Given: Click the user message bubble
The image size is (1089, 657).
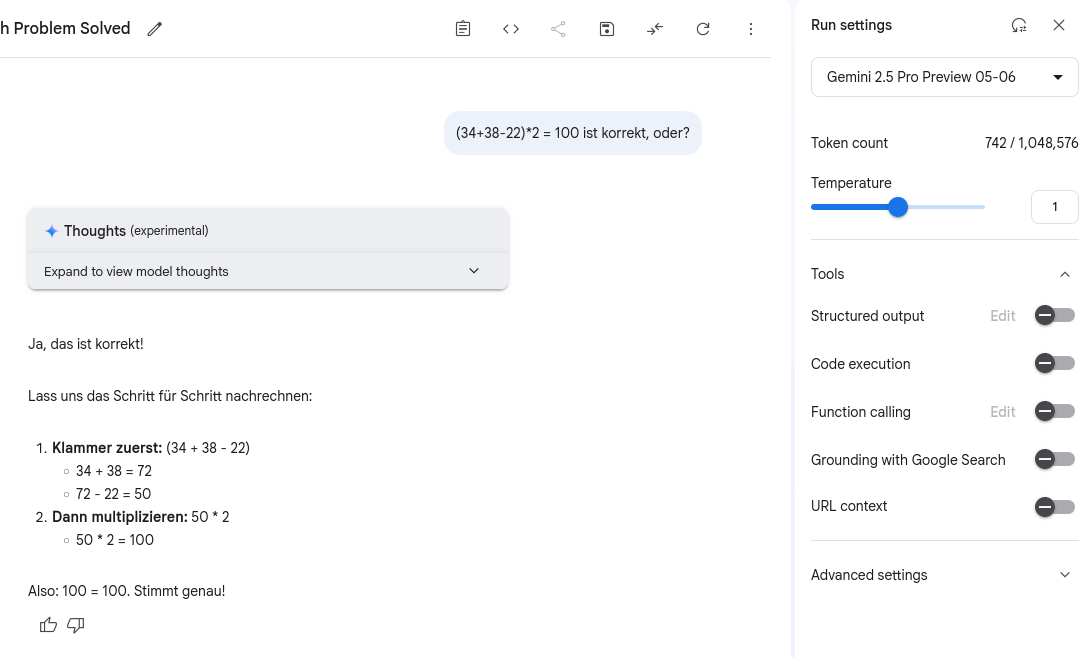Looking at the screenshot, I should [x=573, y=133].
